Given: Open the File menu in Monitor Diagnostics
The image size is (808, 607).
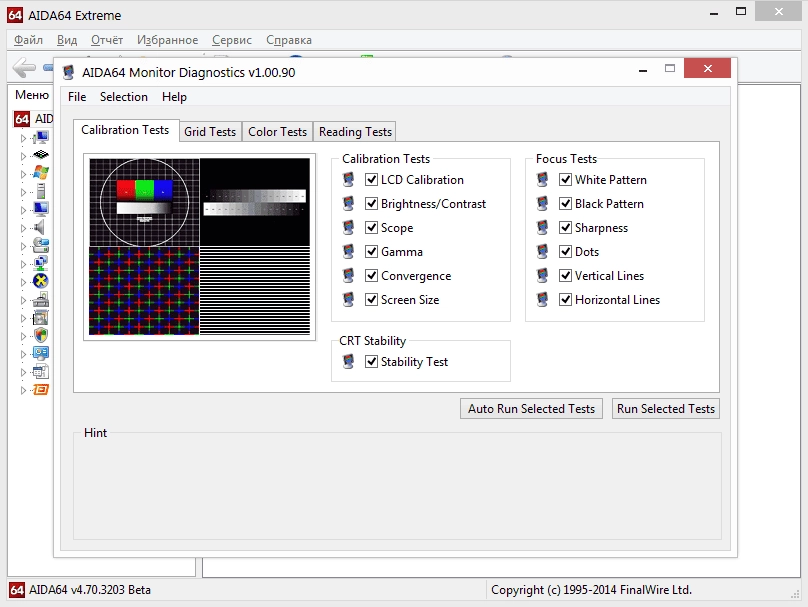Looking at the screenshot, I should 77,97.
